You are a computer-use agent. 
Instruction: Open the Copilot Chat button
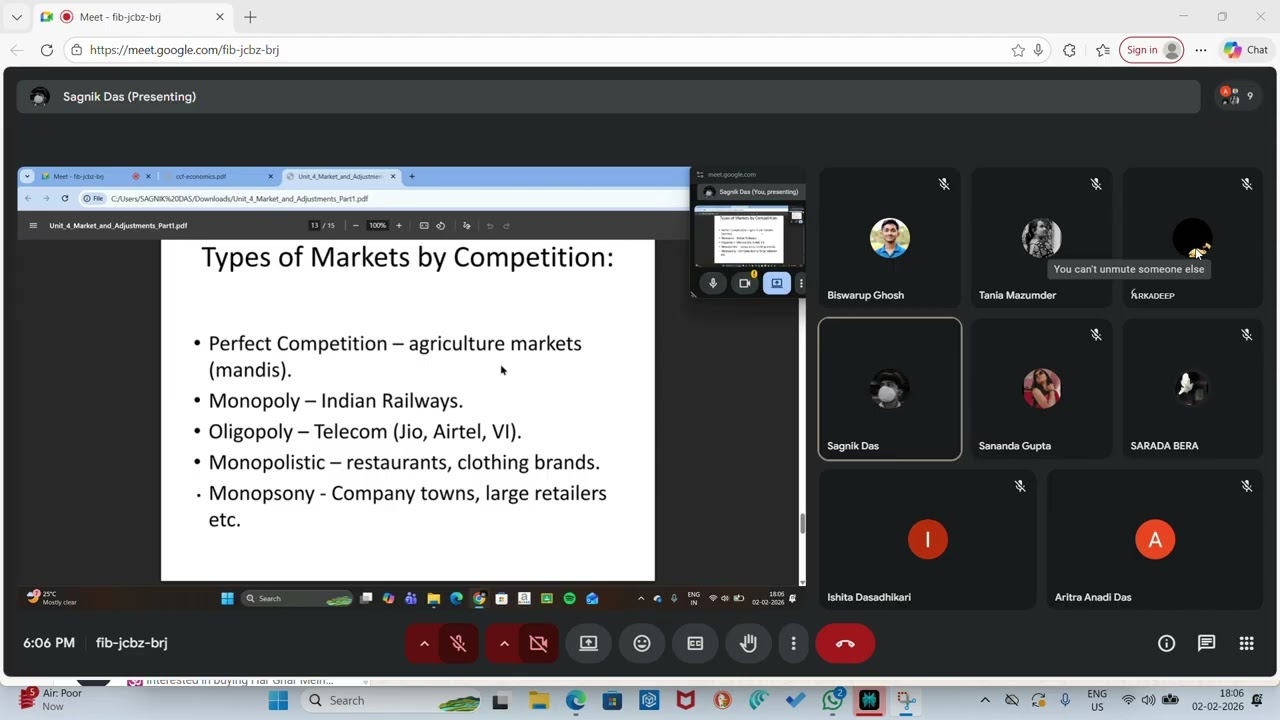(x=1245, y=50)
